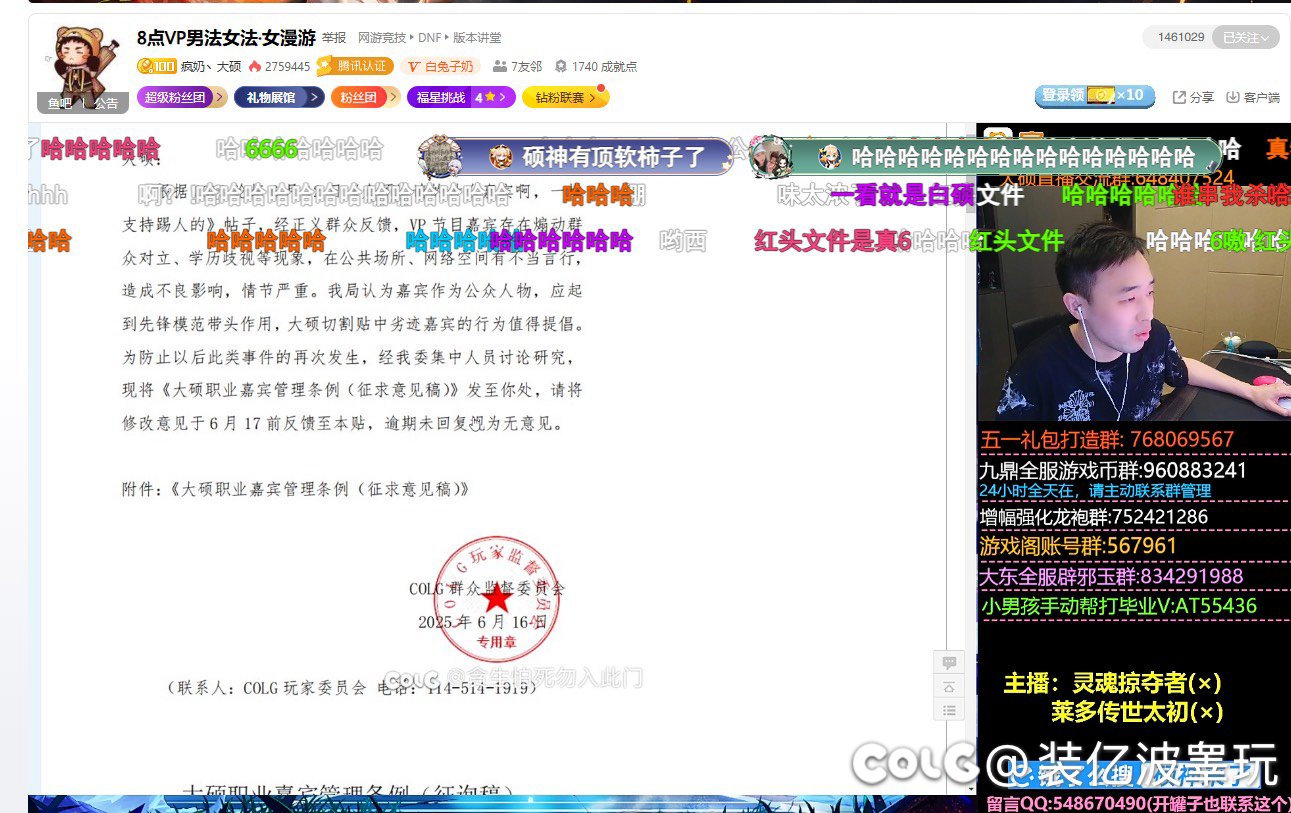Image resolution: width=1291 pixels, height=813 pixels.
Task: Open the 已关注 followed dropdown
Action: click(1246, 37)
